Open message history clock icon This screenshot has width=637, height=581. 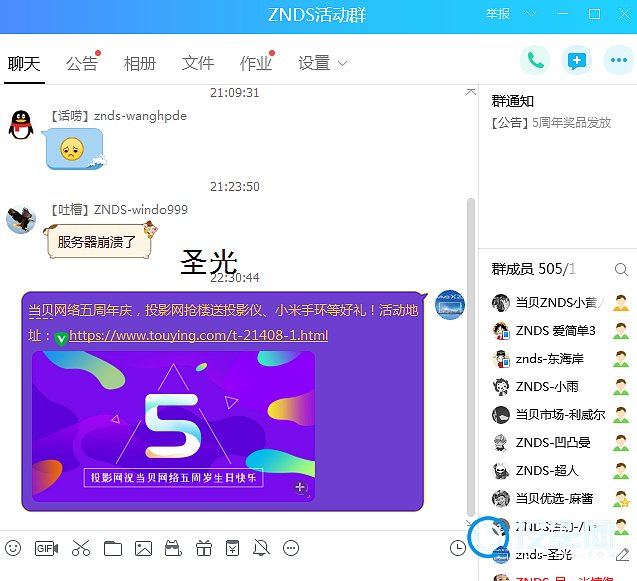(458, 548)
